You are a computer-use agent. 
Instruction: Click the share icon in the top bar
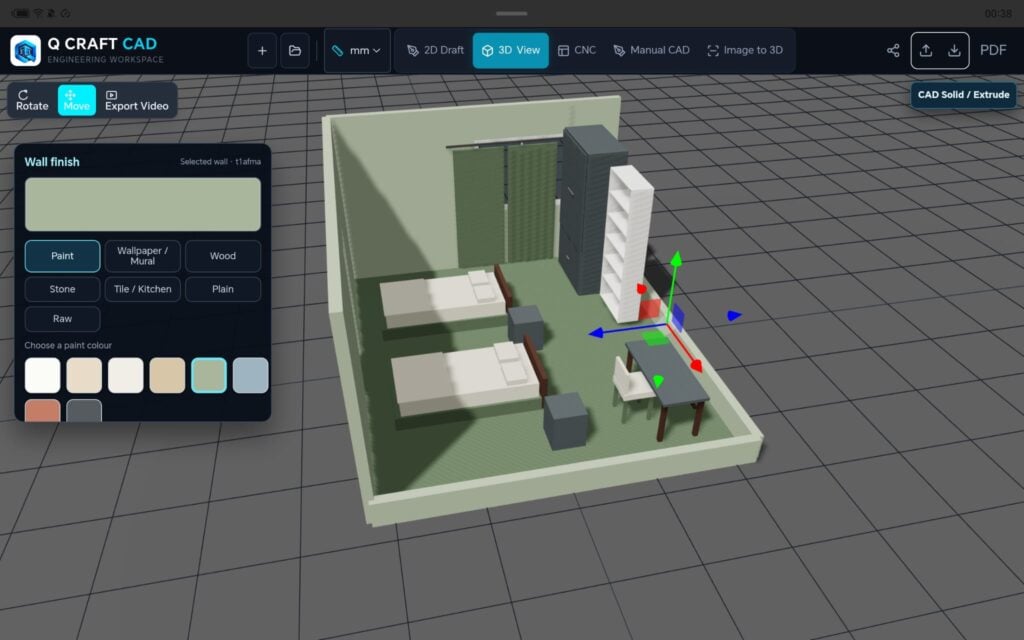(x=893, y=50)
